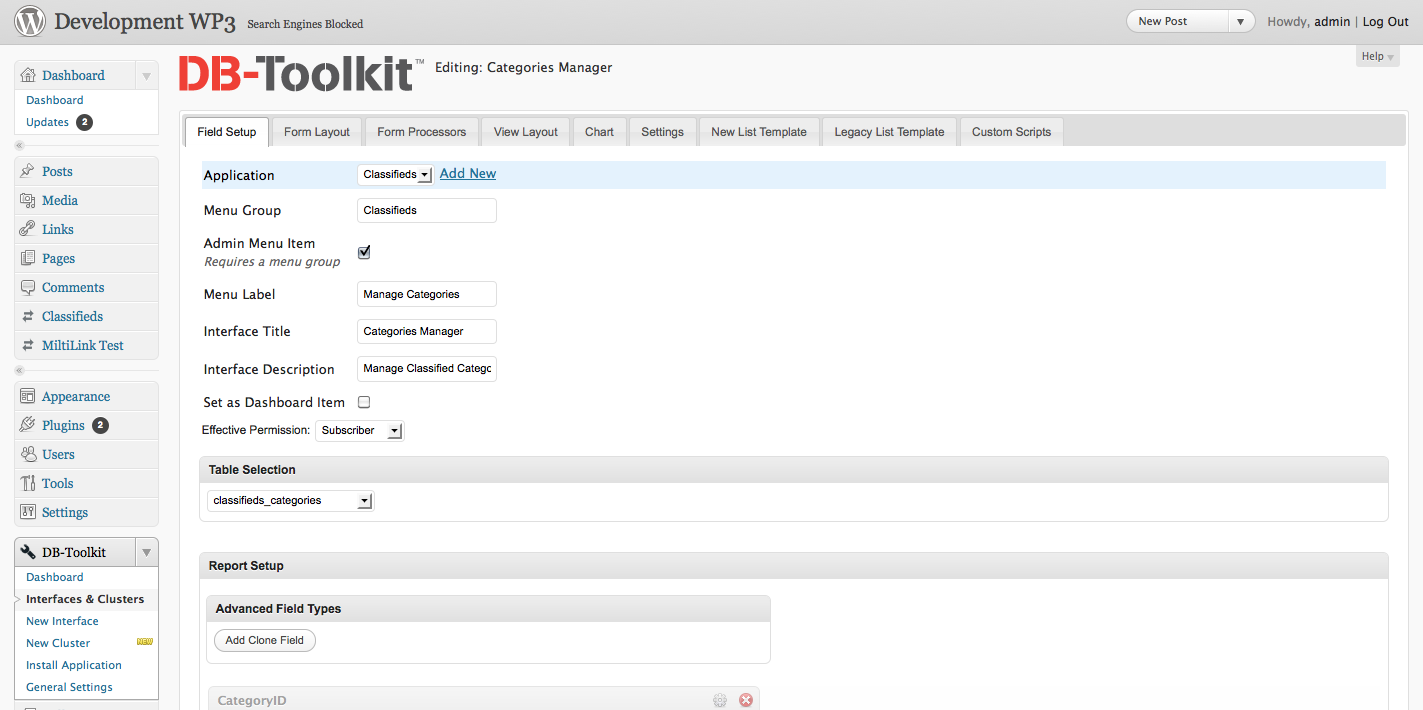
Task: Click the WordPress logo icon
Action: (30, 21)
